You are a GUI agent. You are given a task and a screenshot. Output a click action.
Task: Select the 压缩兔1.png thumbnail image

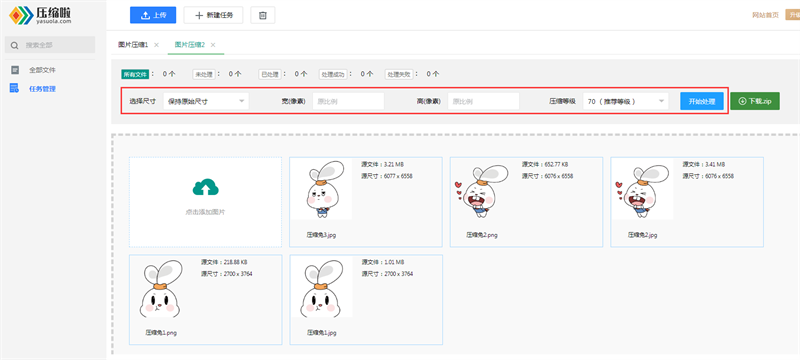point(161,287)
